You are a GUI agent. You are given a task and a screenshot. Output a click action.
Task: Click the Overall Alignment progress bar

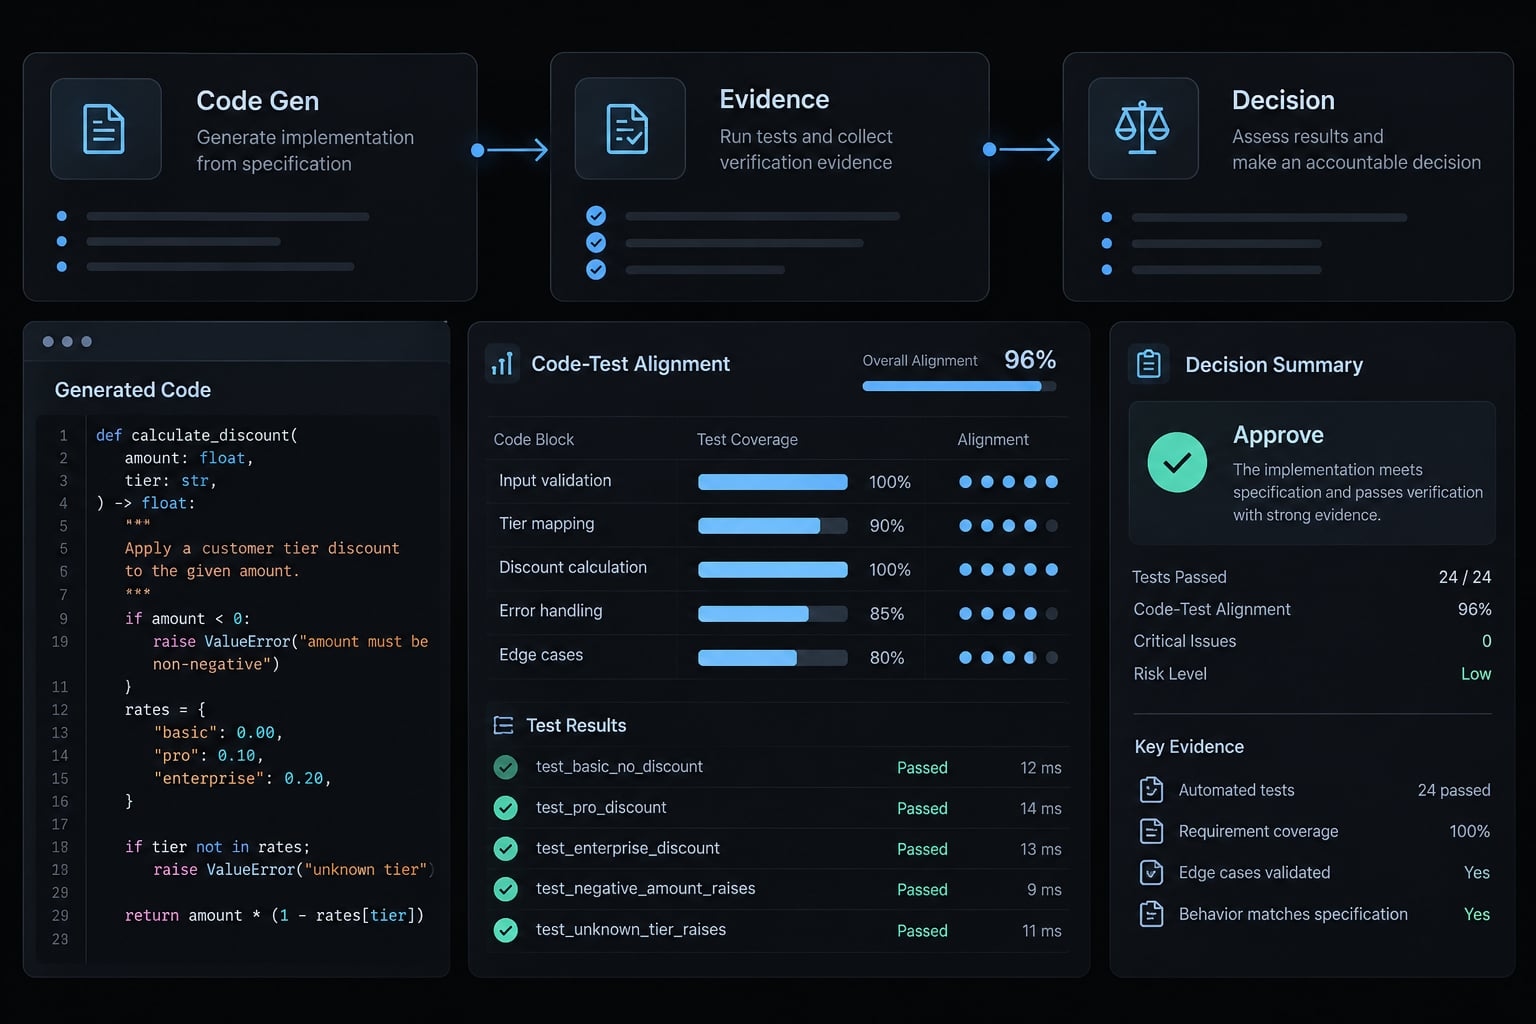tap(959, 386)
